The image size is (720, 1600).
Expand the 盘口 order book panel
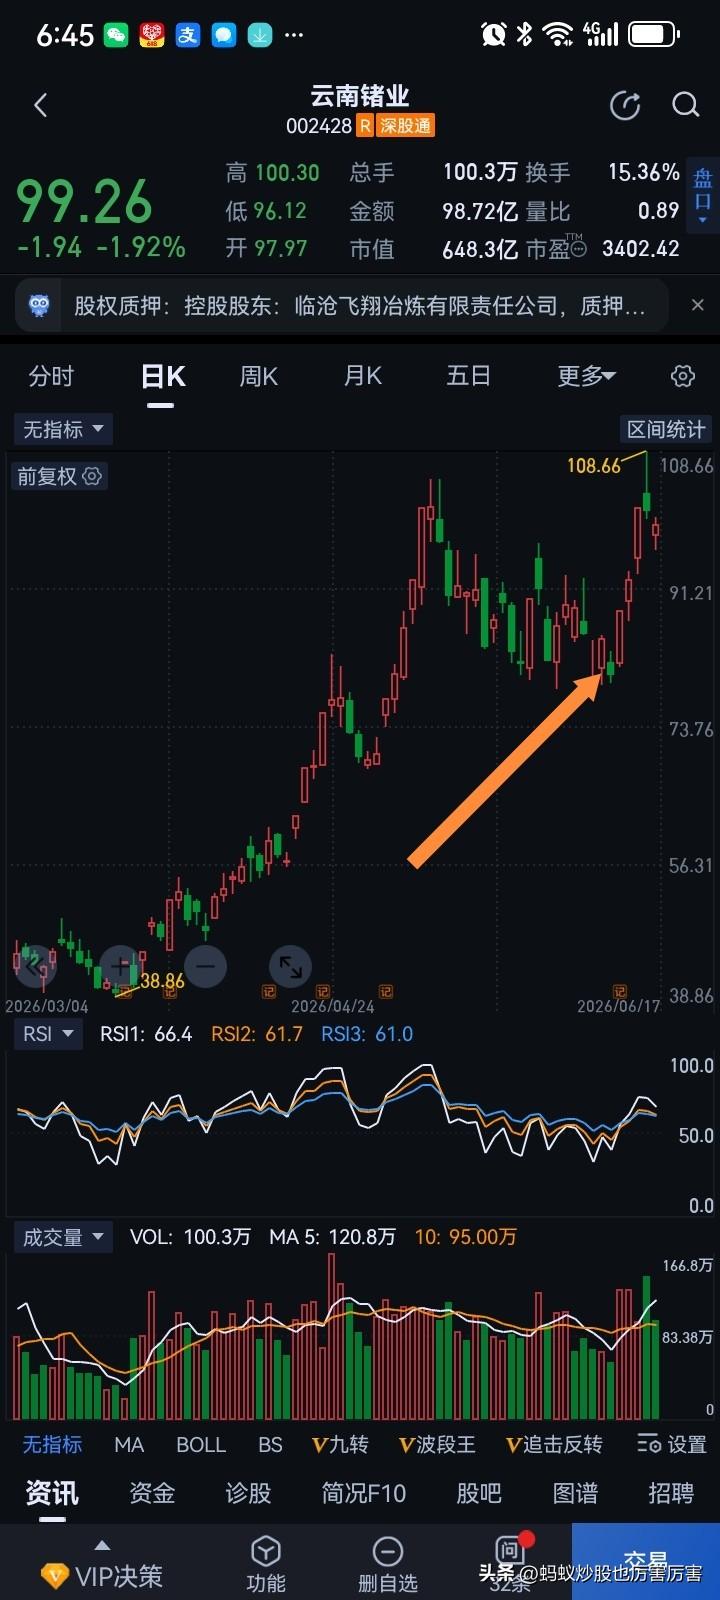[703, 193]
